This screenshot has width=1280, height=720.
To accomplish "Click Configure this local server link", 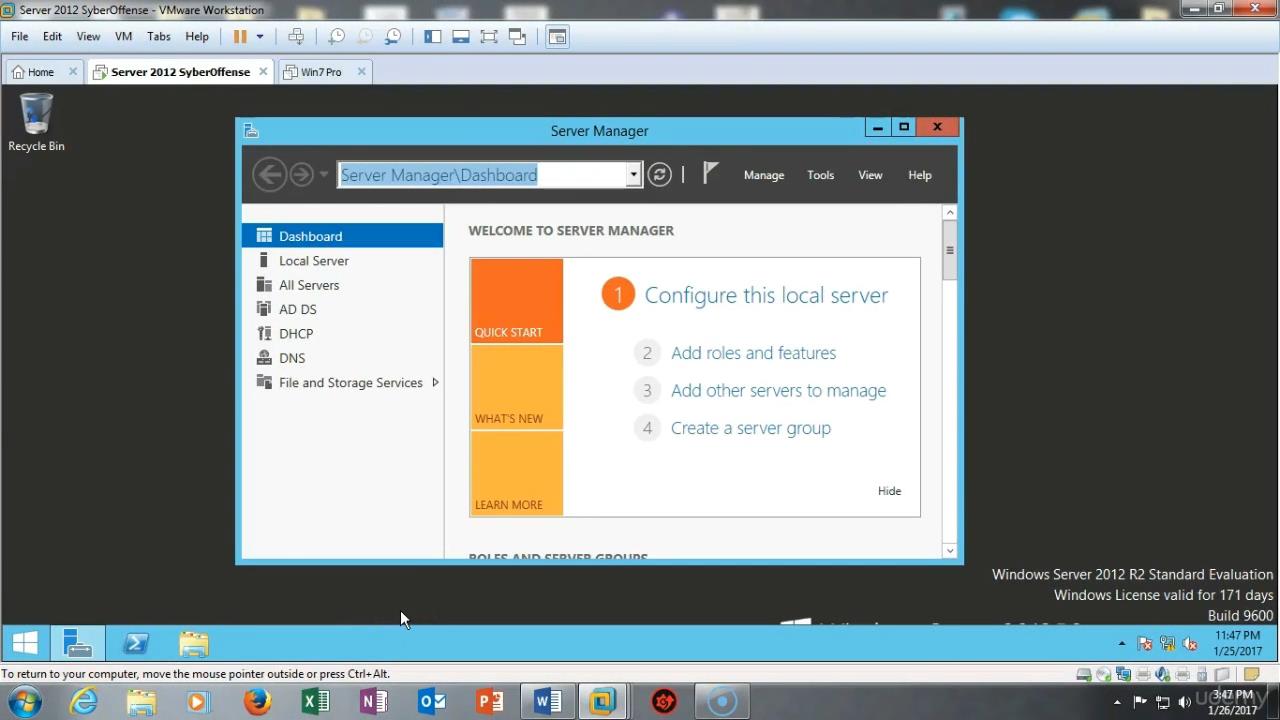I will (766, 295).
